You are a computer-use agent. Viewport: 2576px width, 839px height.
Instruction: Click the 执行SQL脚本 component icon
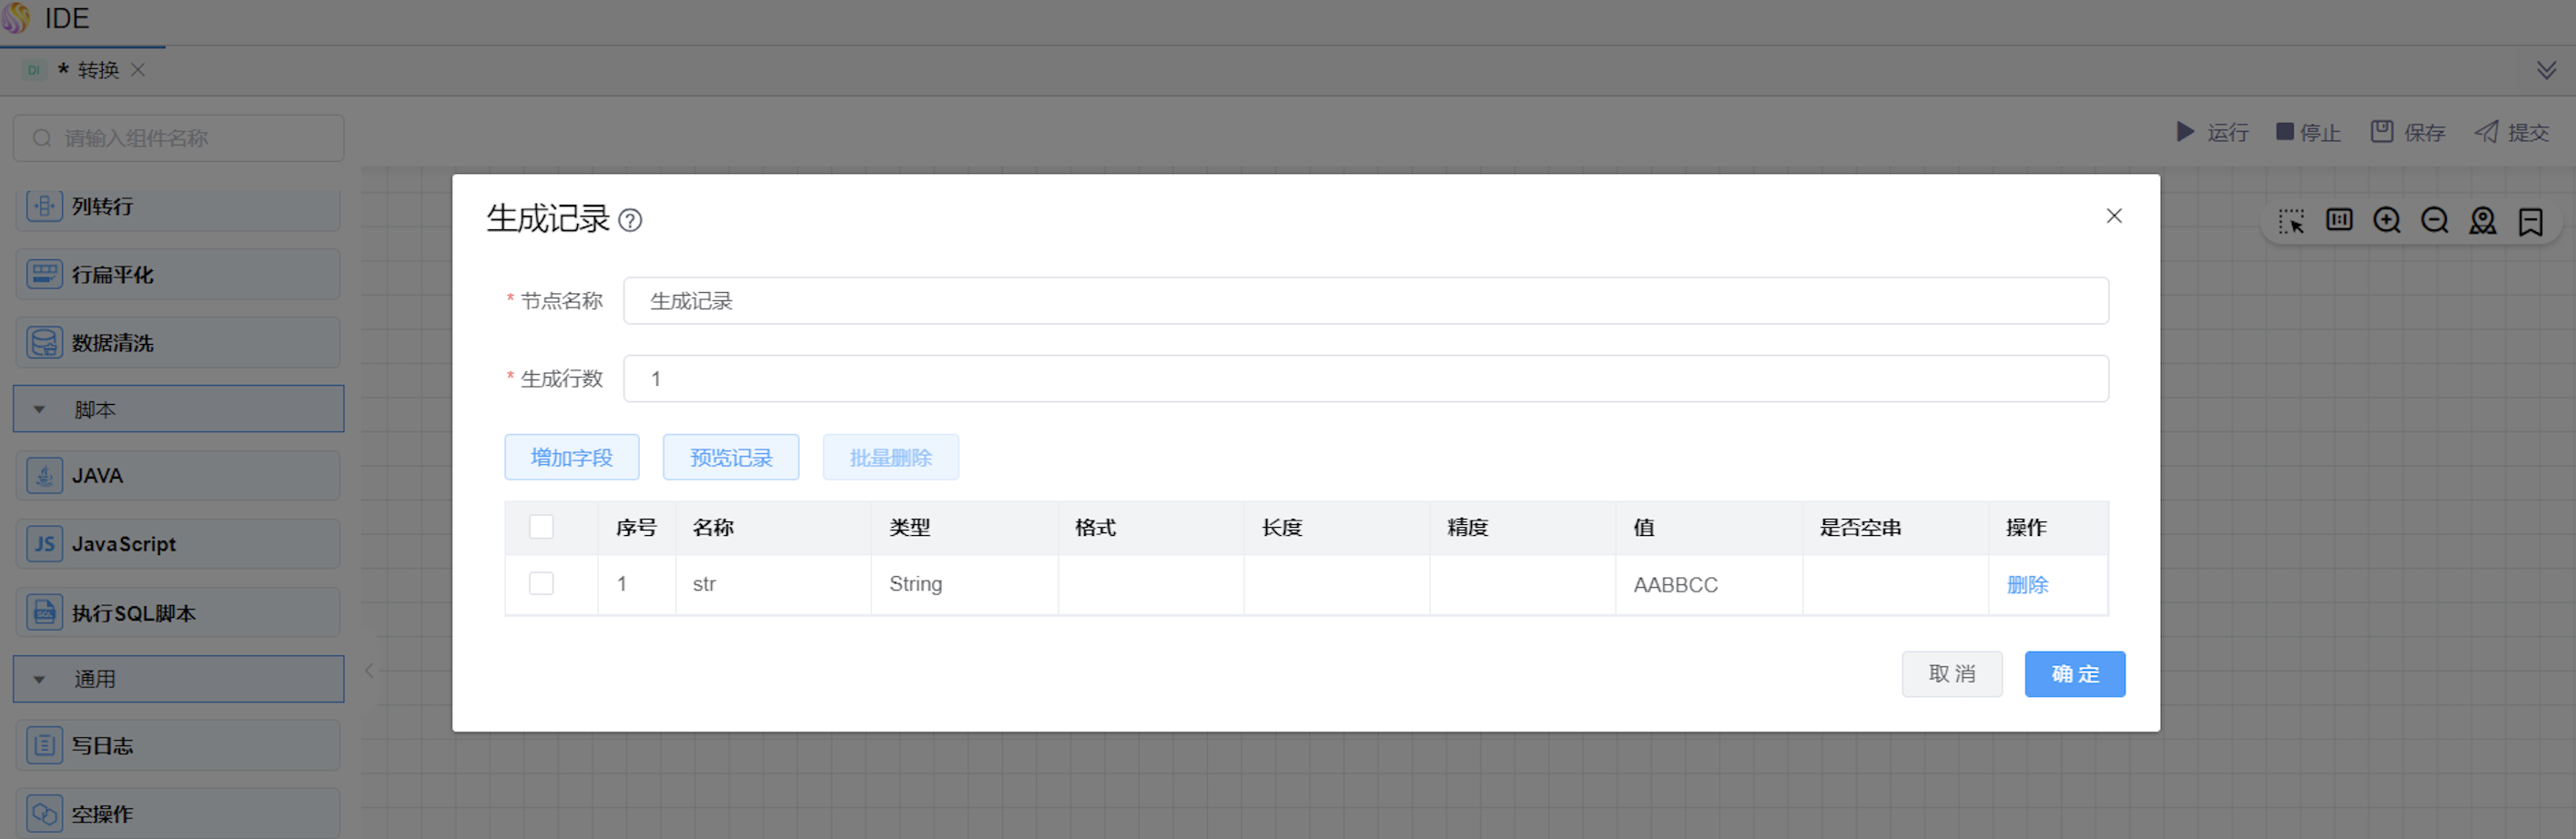tap(44, 613)
